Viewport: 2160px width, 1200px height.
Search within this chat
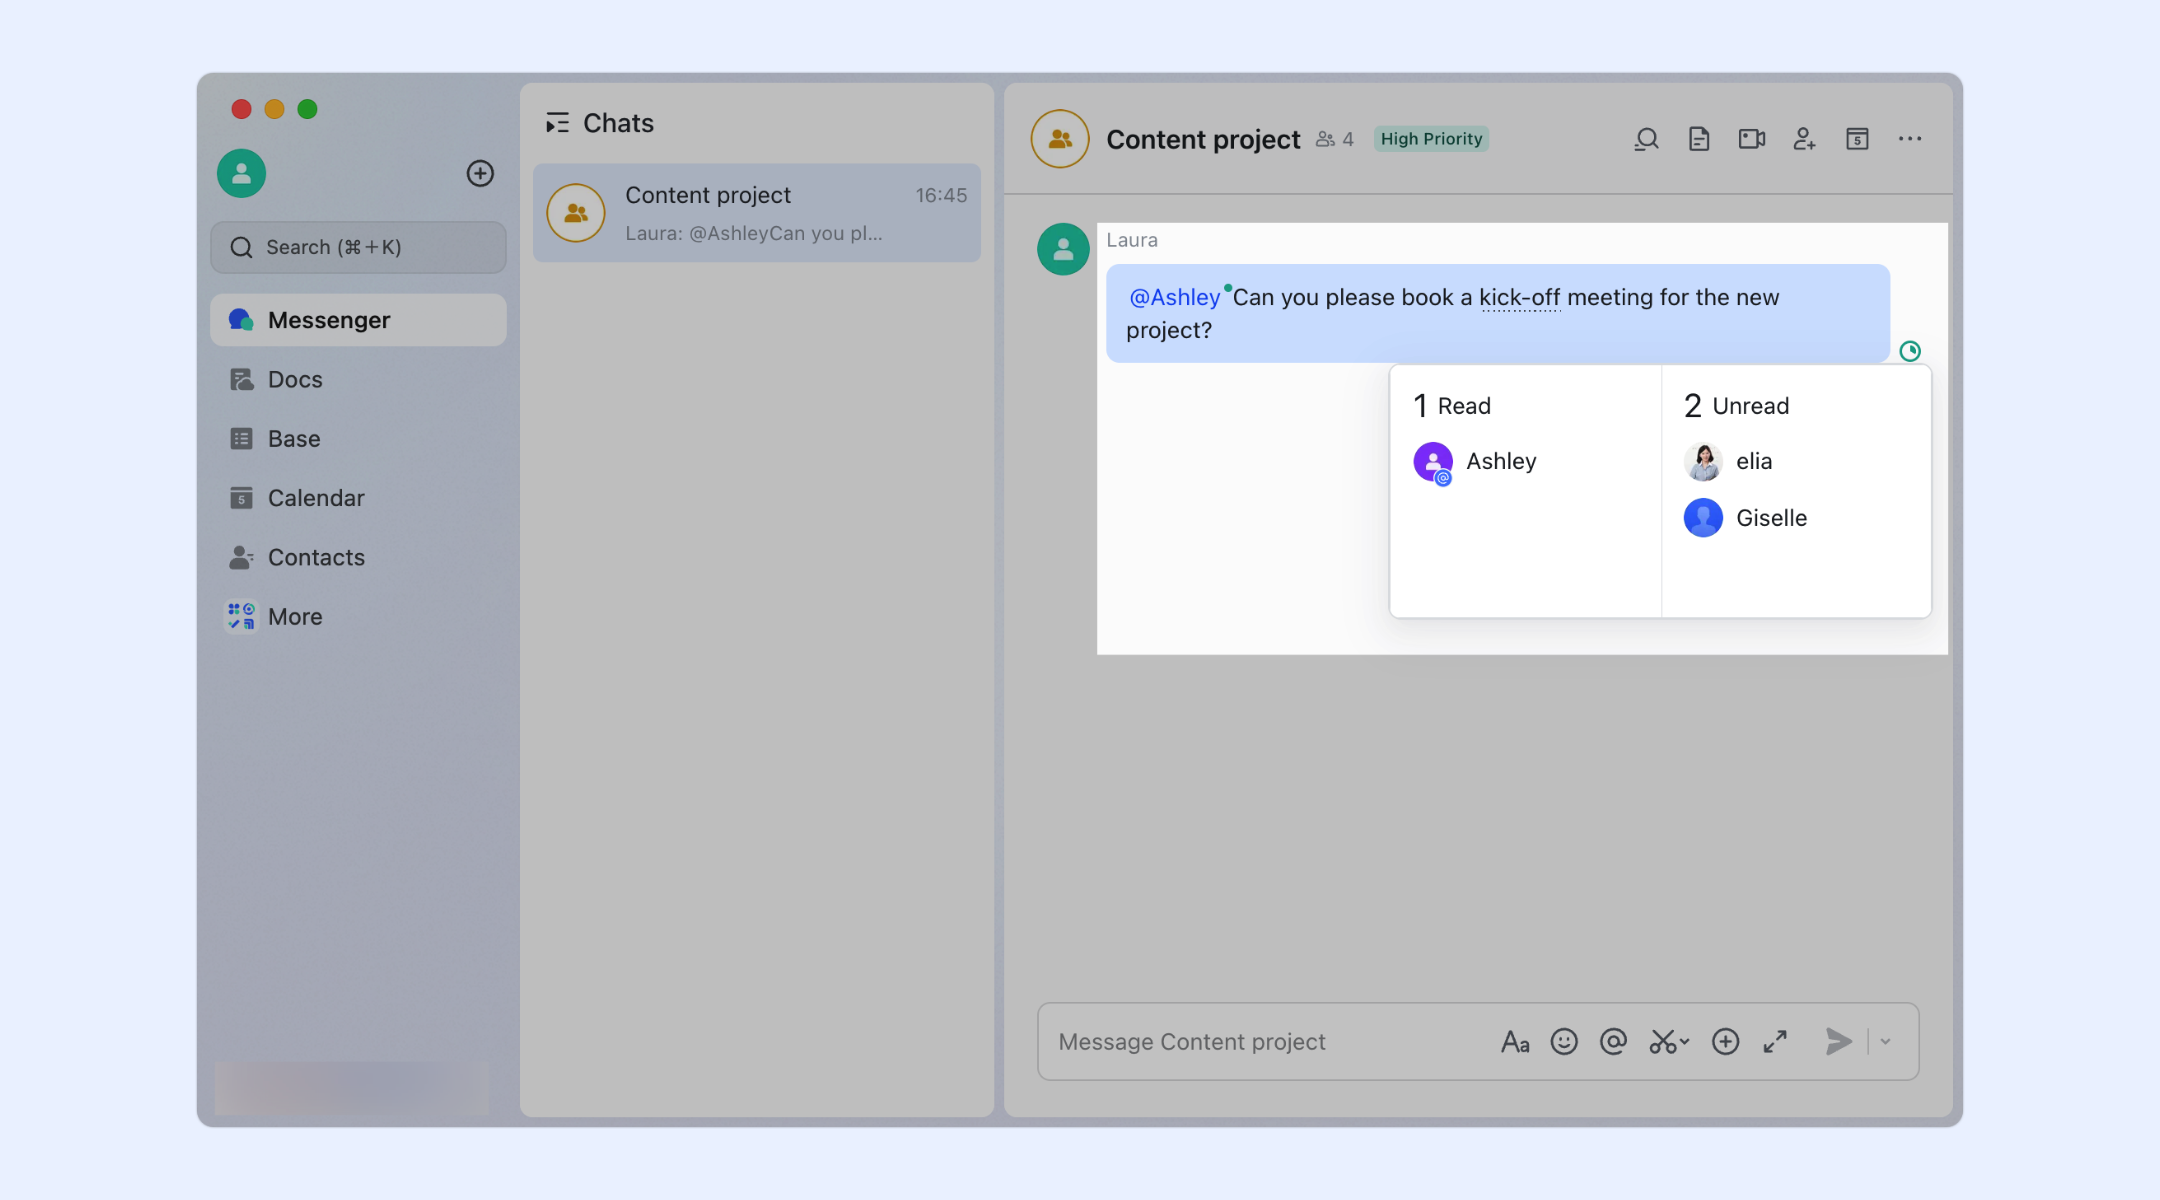coord(1646,139)
